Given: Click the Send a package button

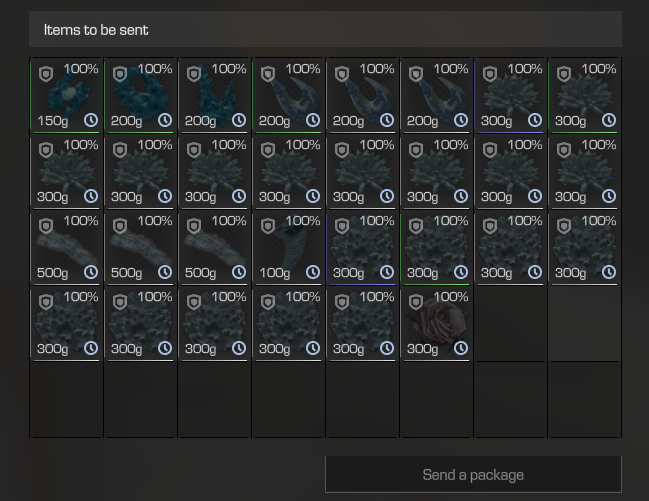Looking at the screenshot, I should coord(473,475).
